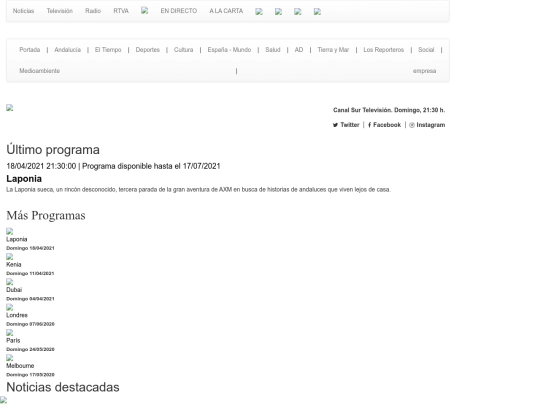Open the program's Facebook page
The image size is (540, 405).
coord(384,125)
